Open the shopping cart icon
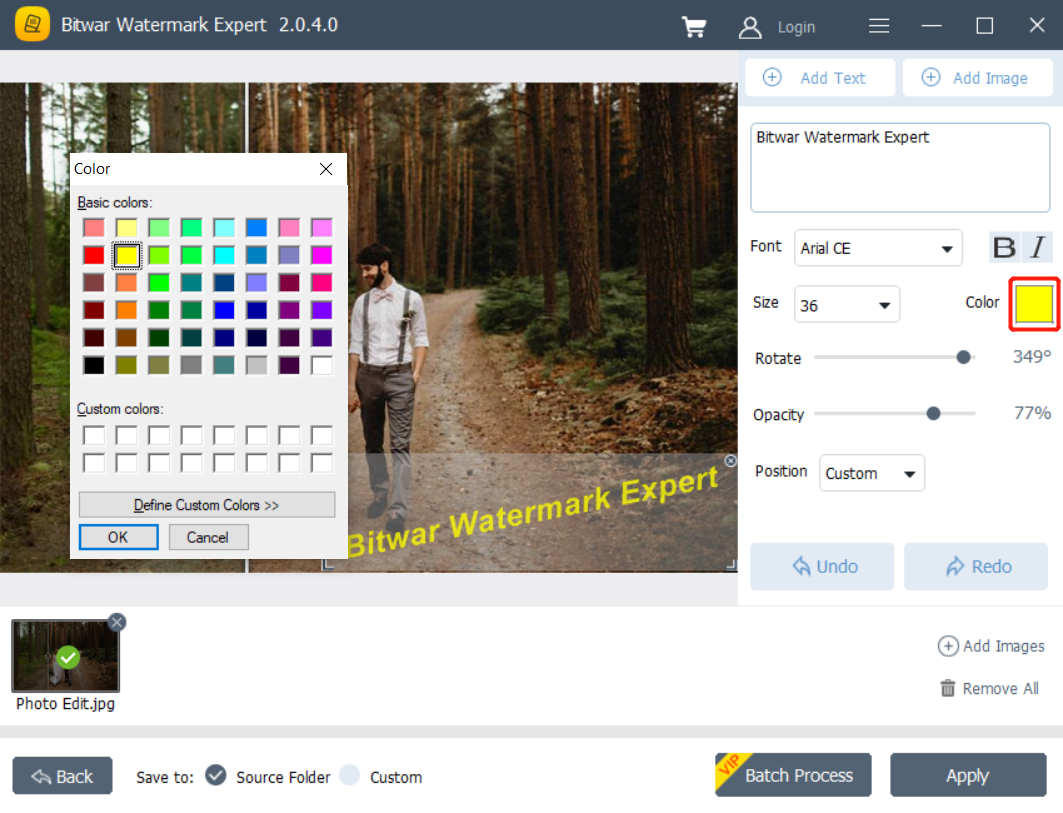The height and width of the screenshot is (813, 1063). [694, 26]
